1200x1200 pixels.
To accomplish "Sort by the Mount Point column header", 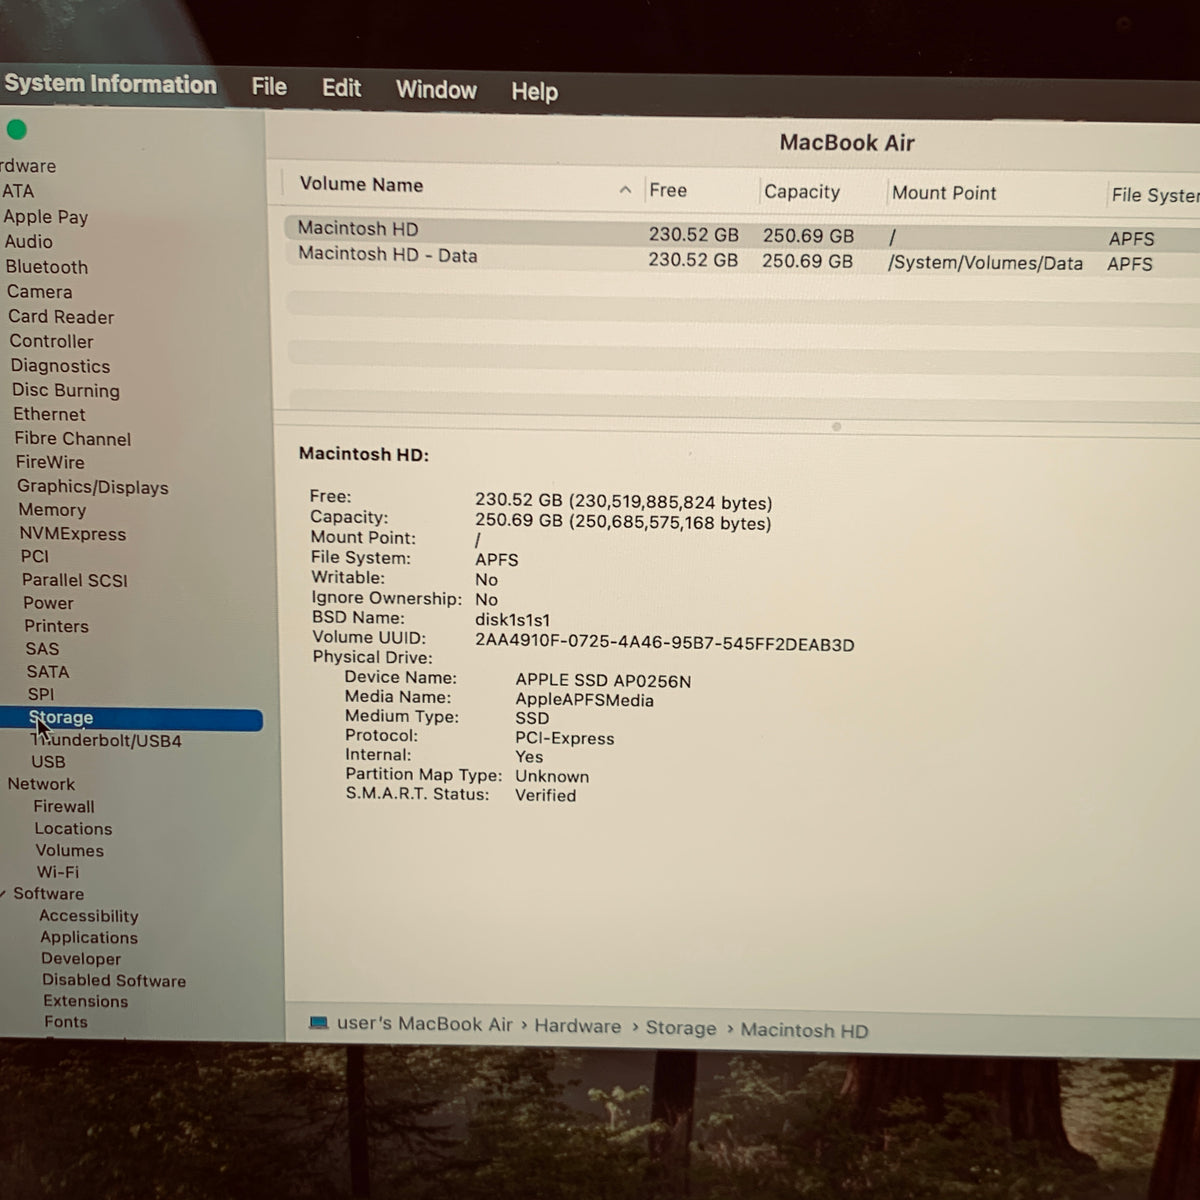I will [x=944, y=193].
